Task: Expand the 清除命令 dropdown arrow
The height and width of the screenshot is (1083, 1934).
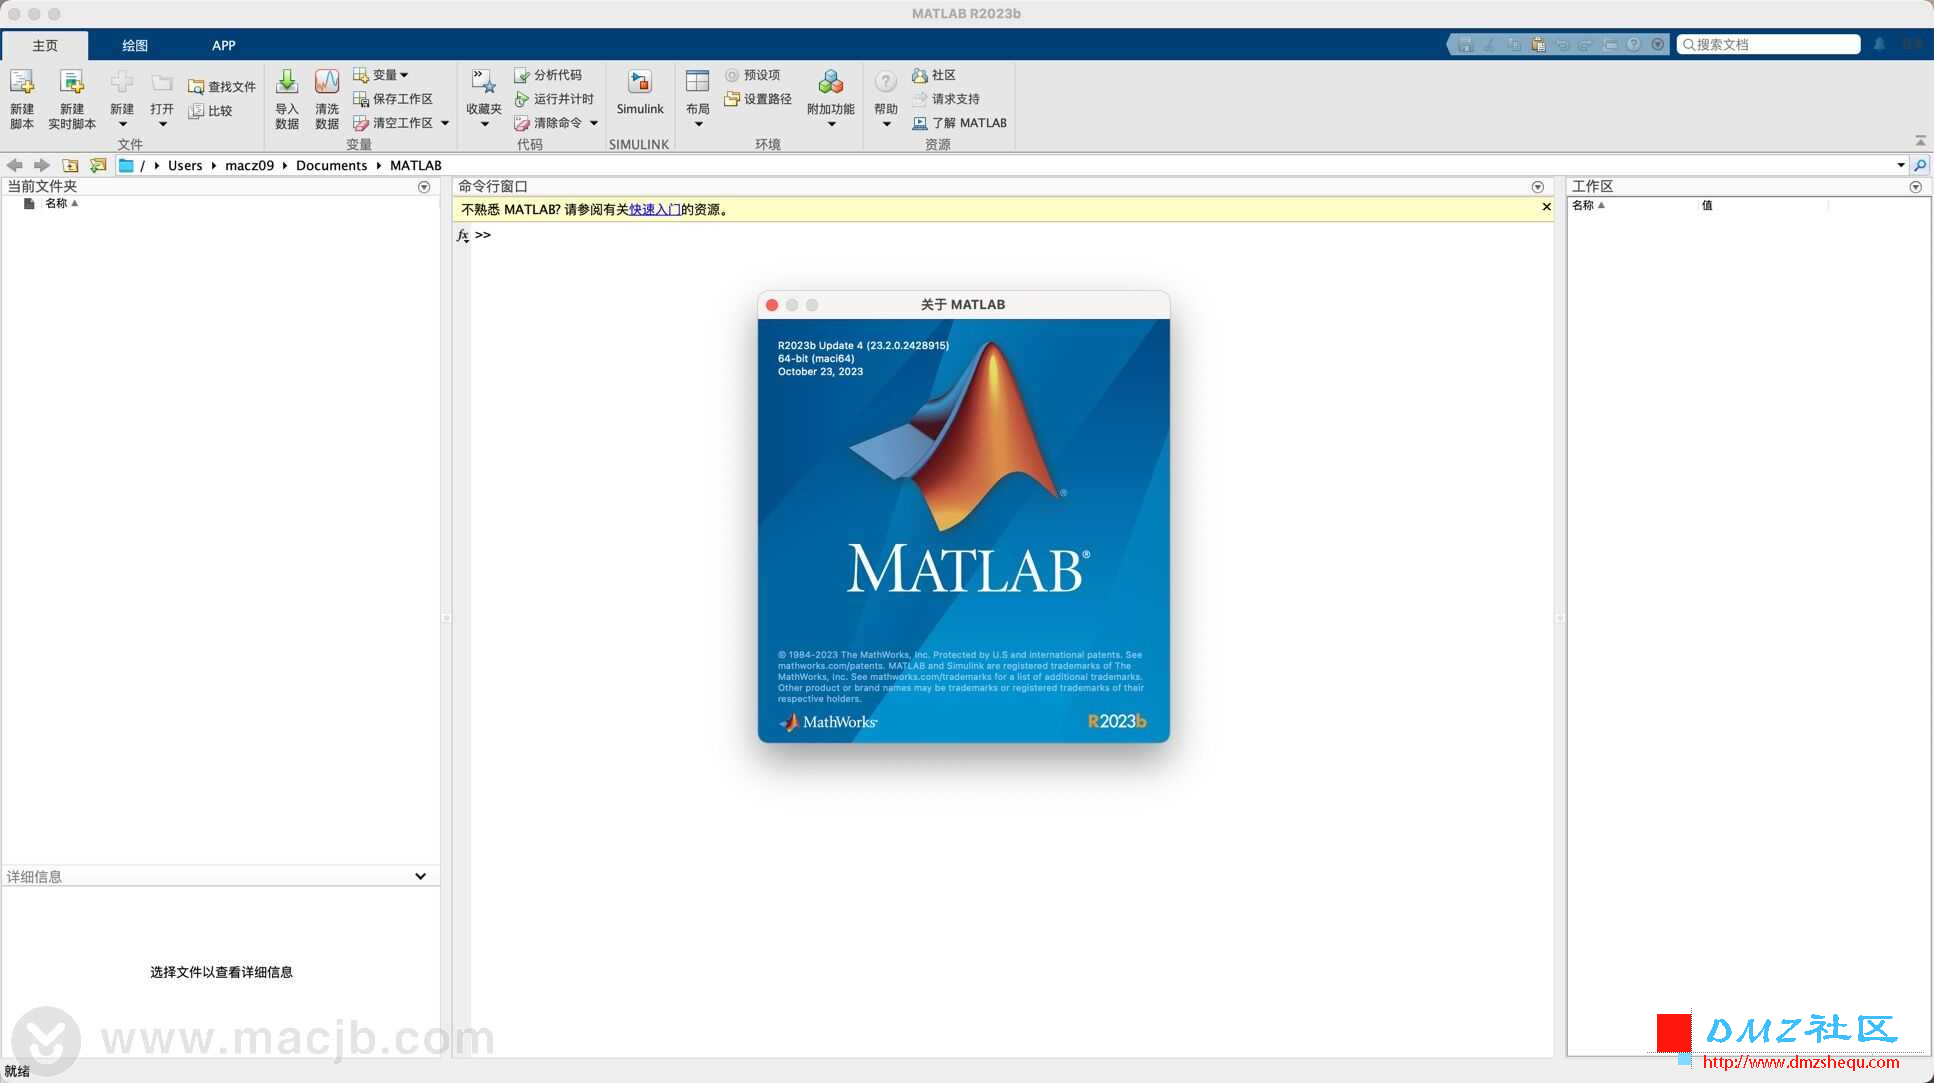Action: click(x=594, y=123)
